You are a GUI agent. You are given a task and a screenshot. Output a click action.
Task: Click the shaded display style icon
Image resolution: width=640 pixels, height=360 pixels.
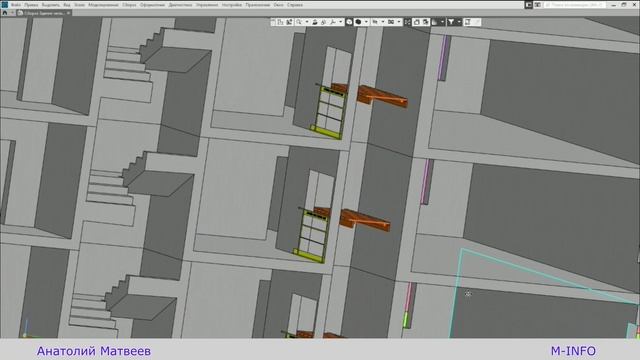coord(358,22)
